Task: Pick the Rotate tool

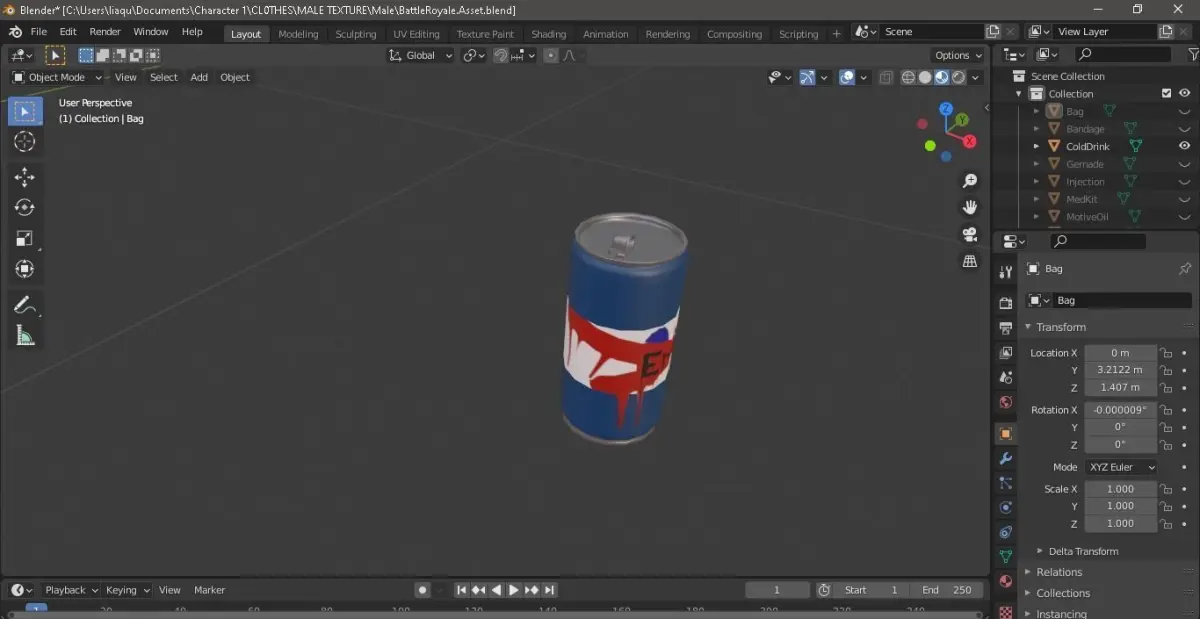Action: pyautogui.click(x=25, y=207)
